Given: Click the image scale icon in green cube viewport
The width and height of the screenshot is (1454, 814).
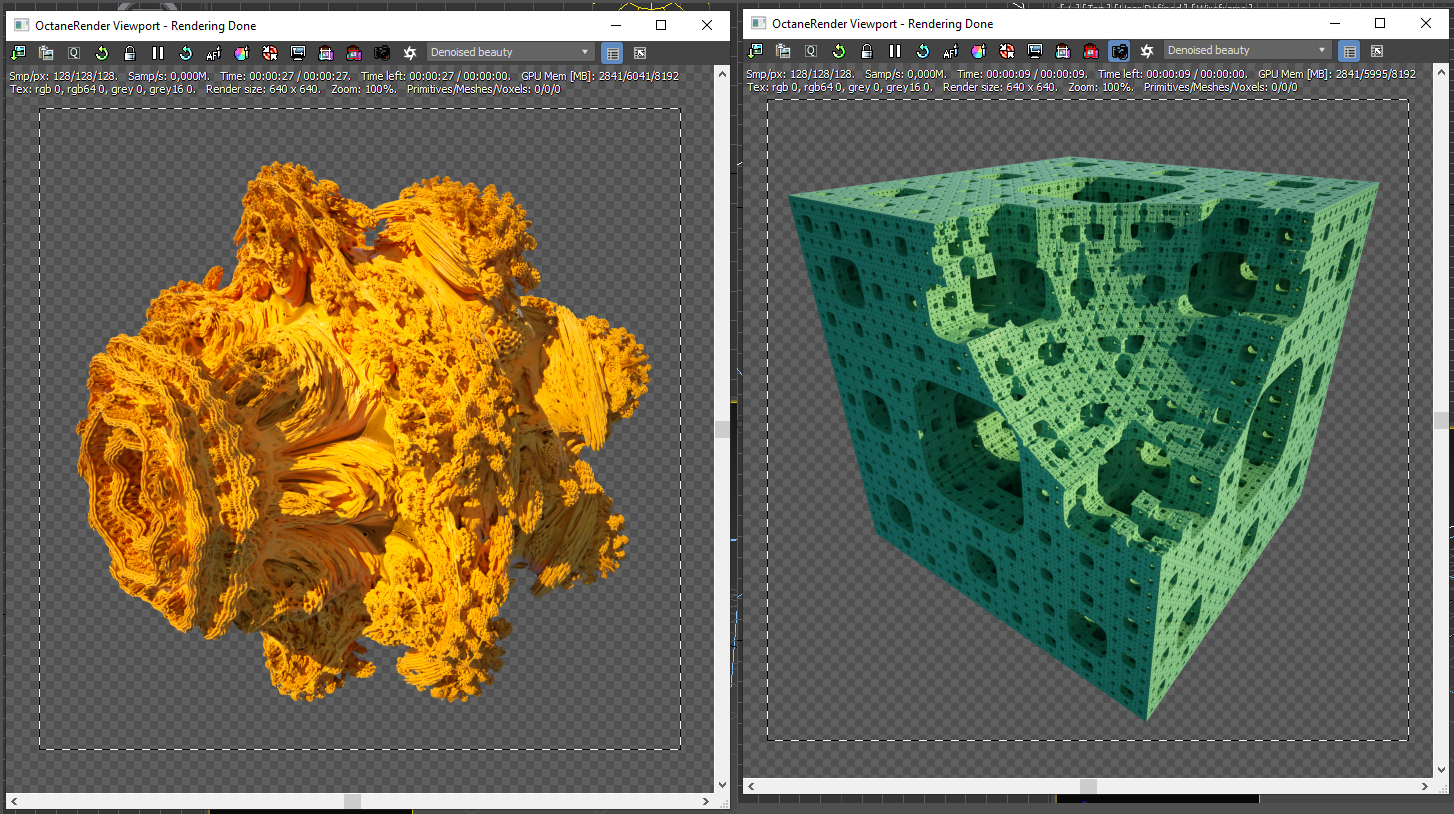Looking at the screenshot, I should 1377,50.
